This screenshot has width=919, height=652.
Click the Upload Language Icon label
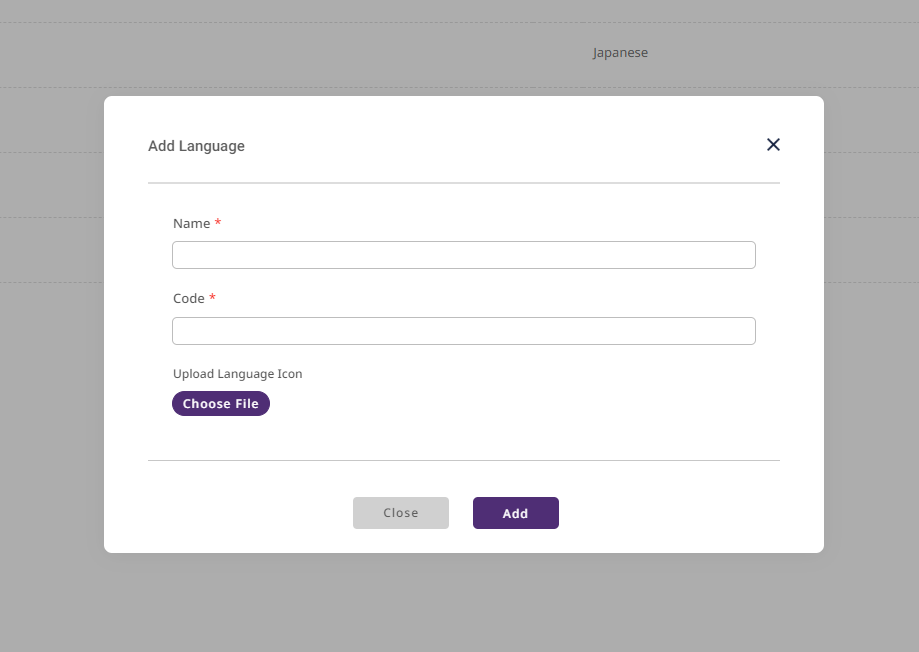click(237, 374)
